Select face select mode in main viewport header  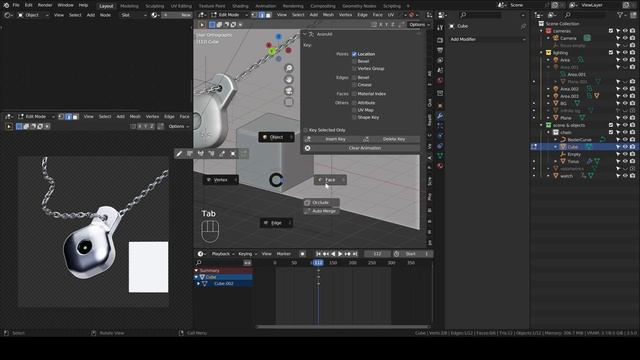(268, 15)
